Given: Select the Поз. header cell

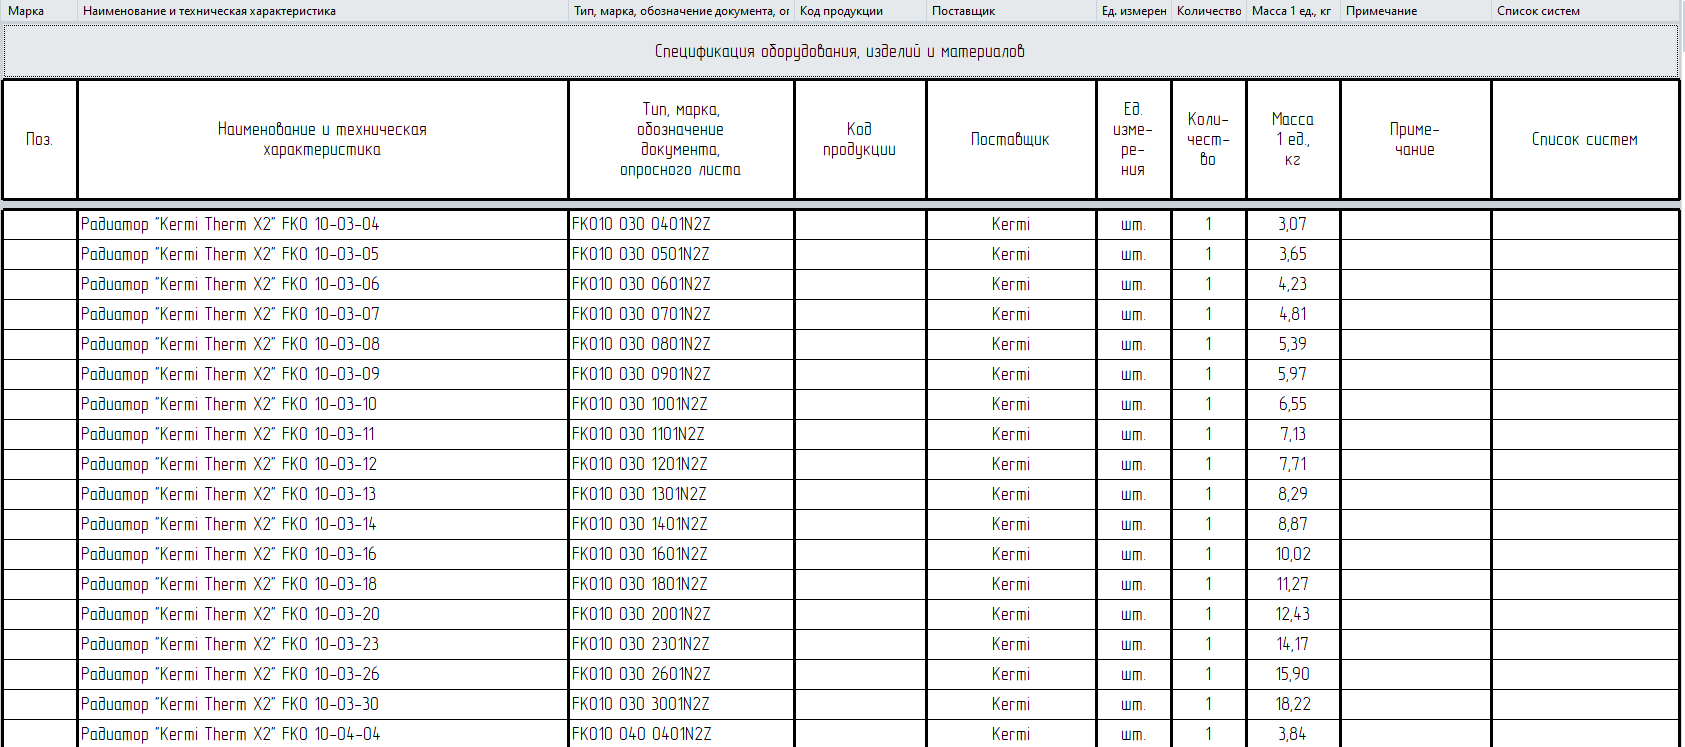Looking at the screenshot, I should (39, 139).
